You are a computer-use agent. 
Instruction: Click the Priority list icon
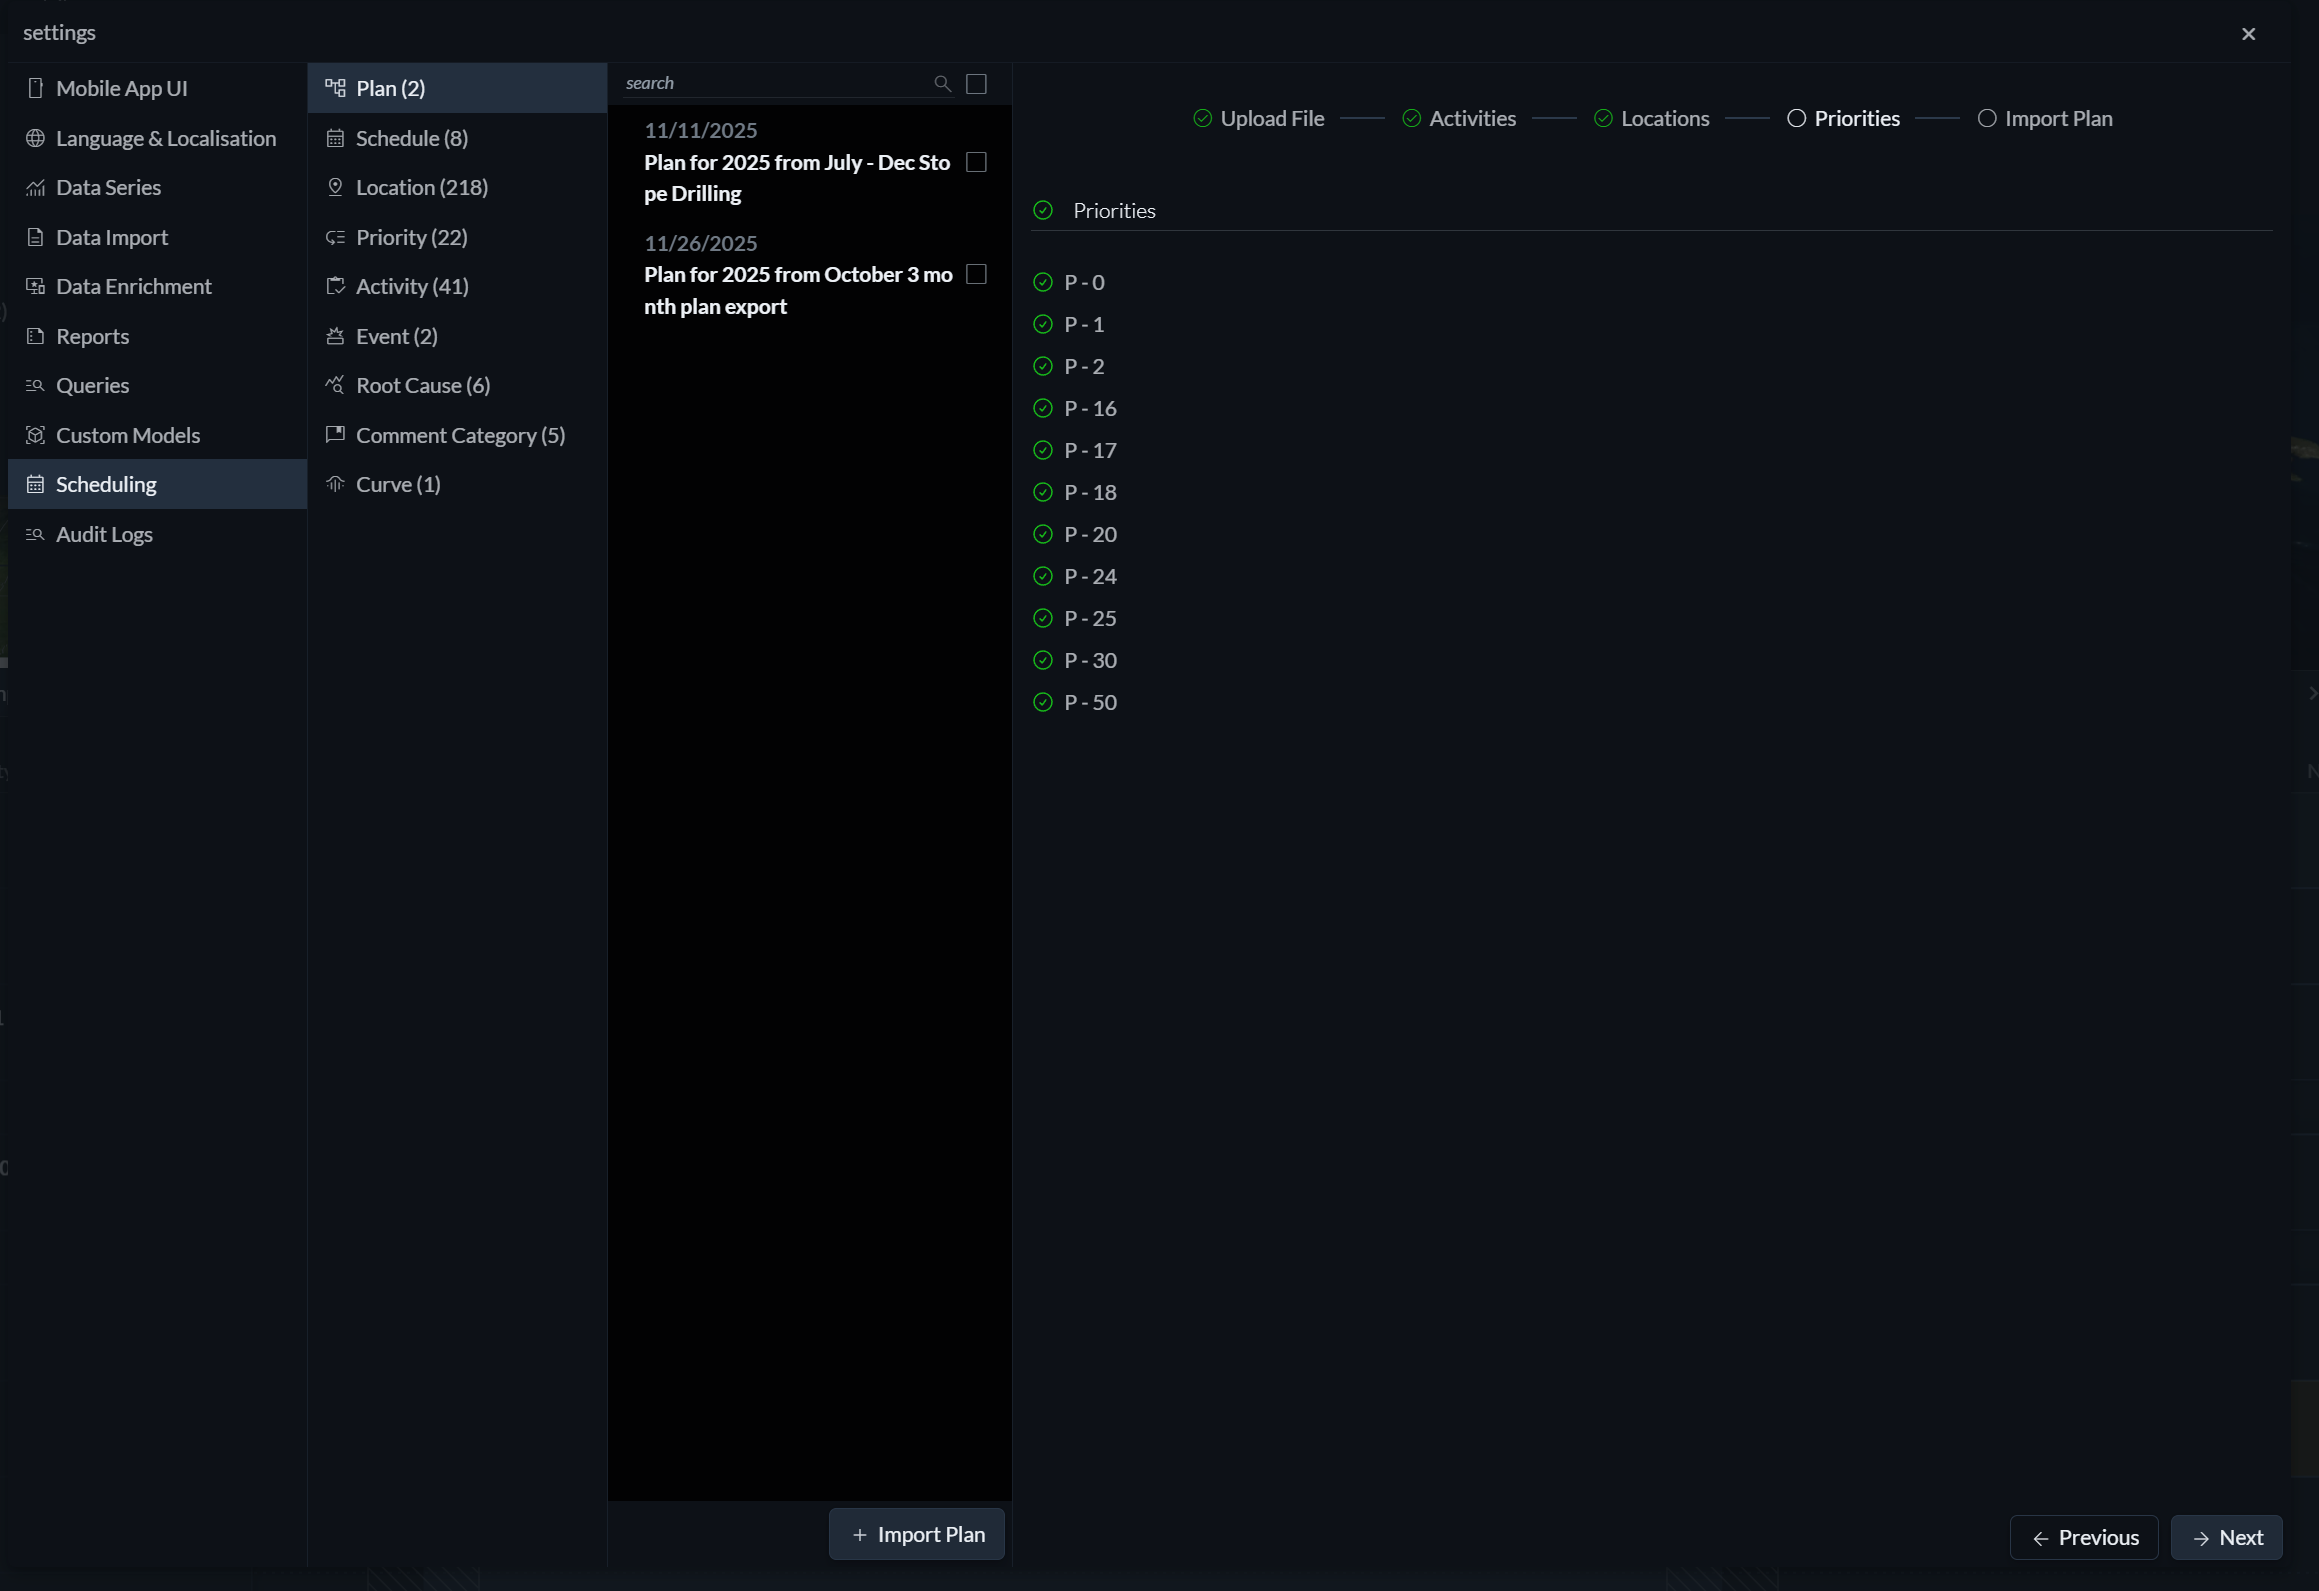pyautogui.click(x=335, y=237)
